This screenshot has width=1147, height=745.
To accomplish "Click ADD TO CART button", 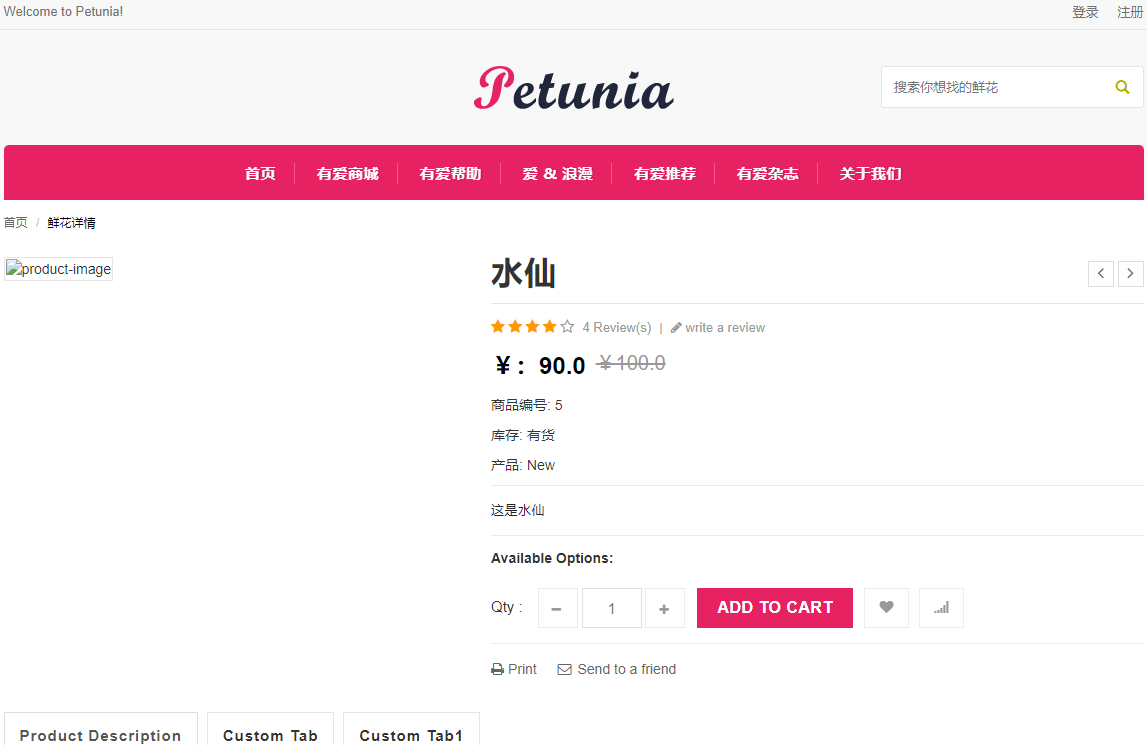I will click(x=775, y=607).
